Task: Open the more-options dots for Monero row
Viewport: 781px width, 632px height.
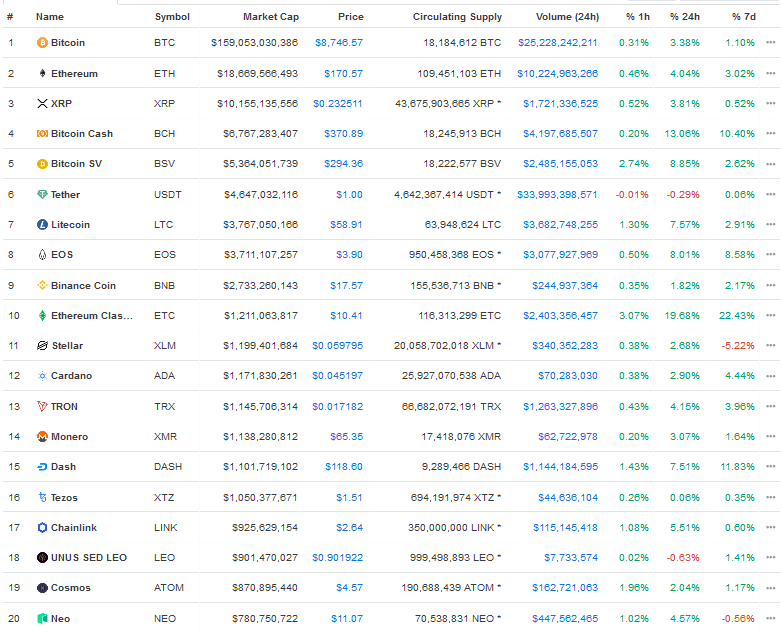Action: 771,437
